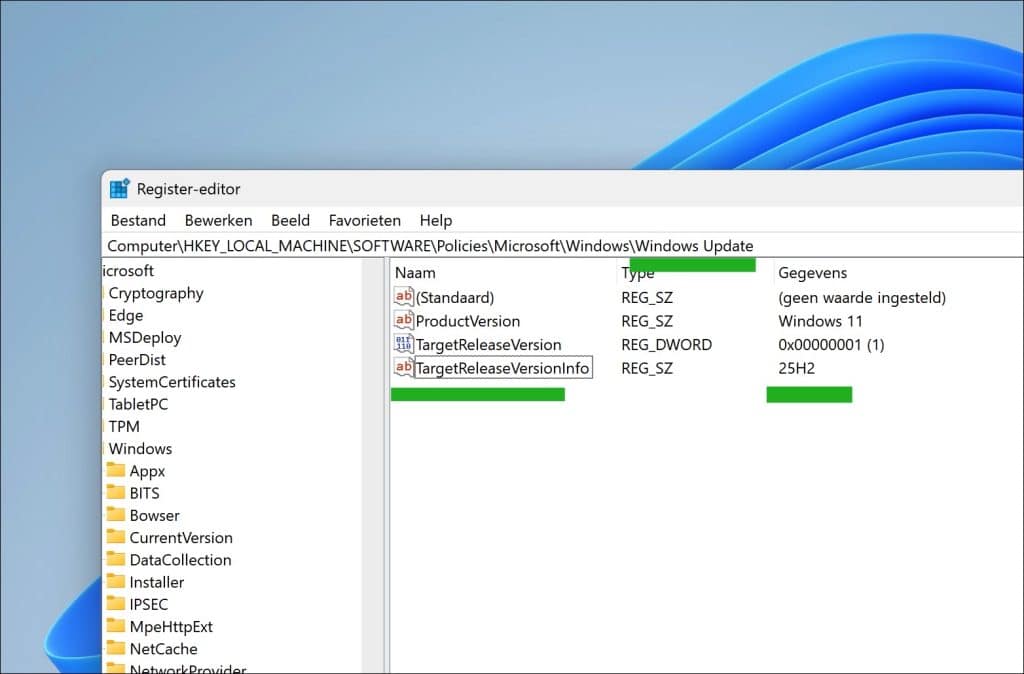1024x674 pixels.
Task: Open the Favorieten menu
Action: 364,221
